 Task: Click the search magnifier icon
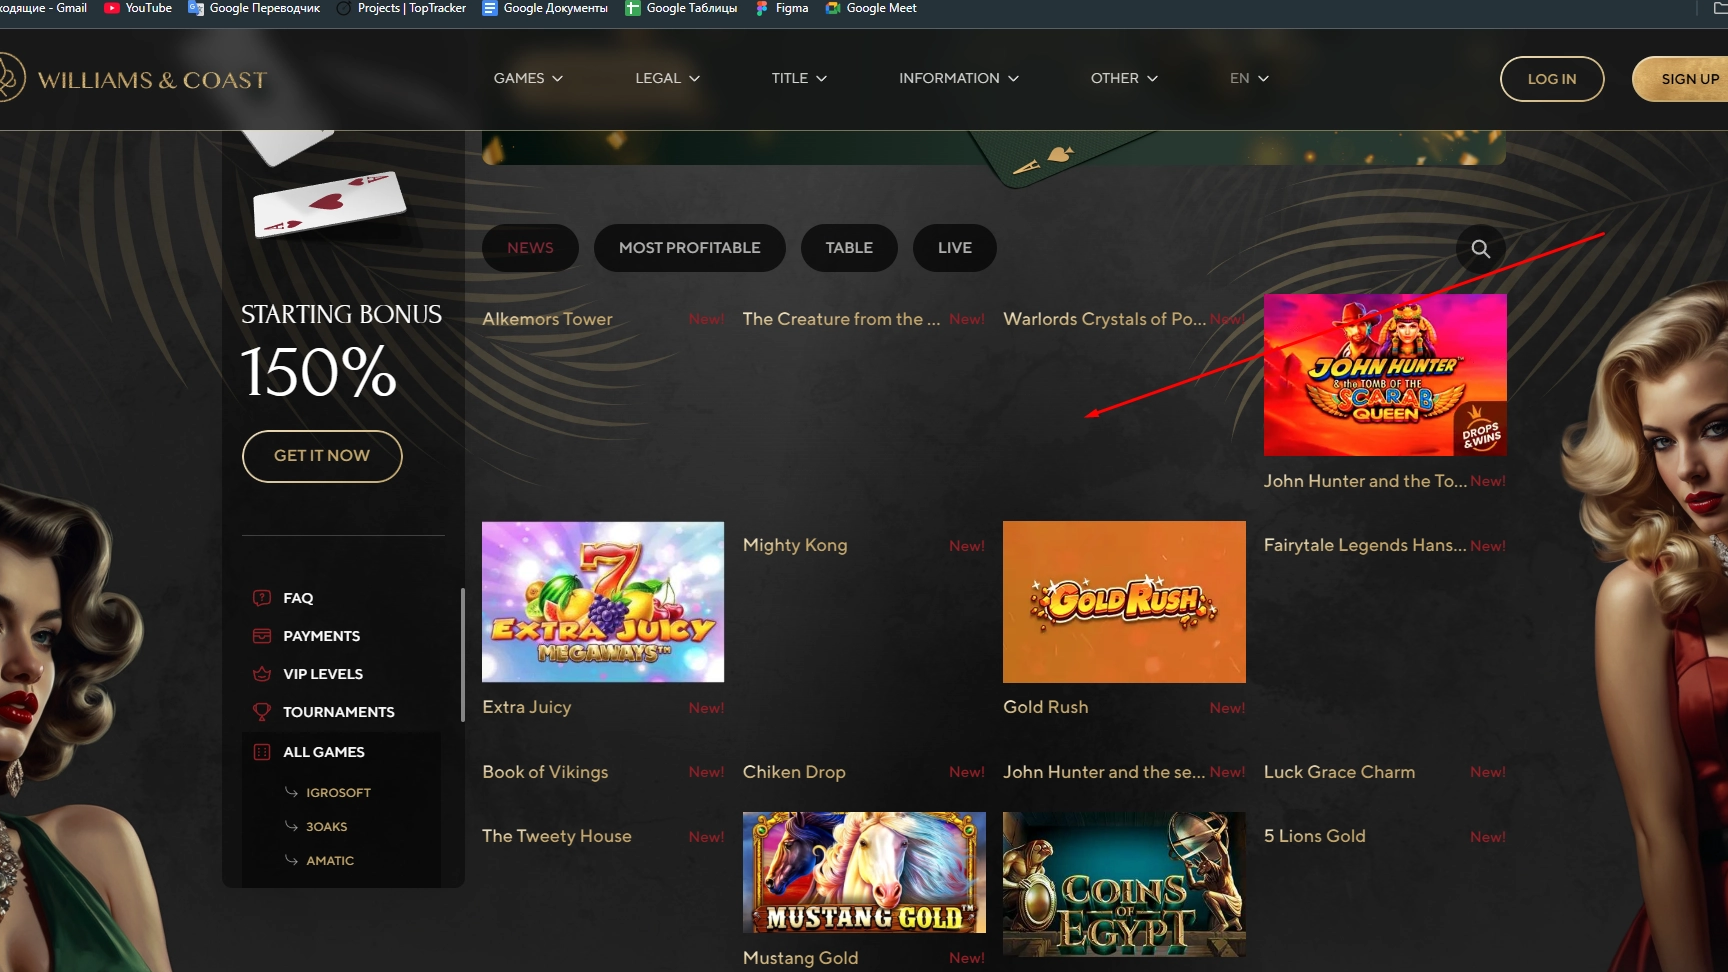(x=1480, y=249)
